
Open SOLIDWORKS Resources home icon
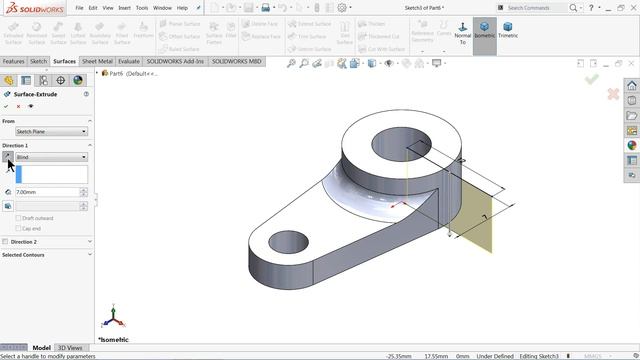click(x=632, y=86)
